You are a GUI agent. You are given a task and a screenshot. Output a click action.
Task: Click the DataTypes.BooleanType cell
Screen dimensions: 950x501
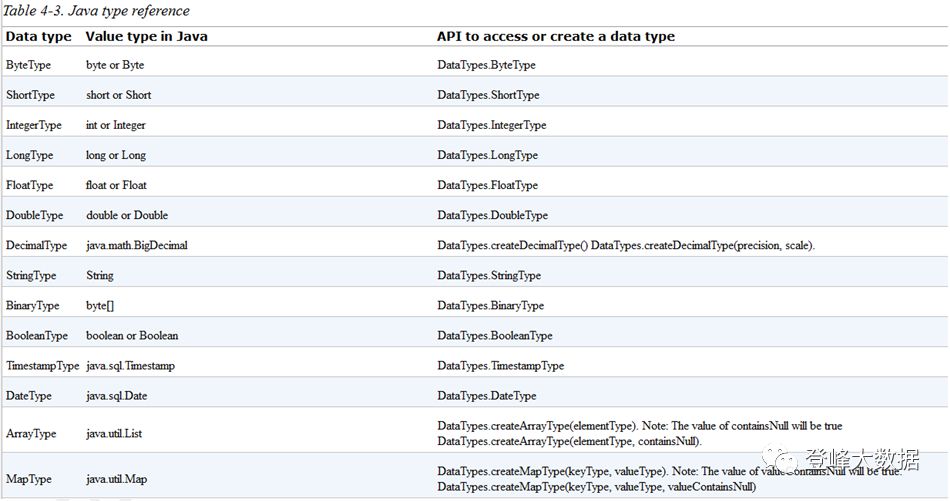(495, 336)
